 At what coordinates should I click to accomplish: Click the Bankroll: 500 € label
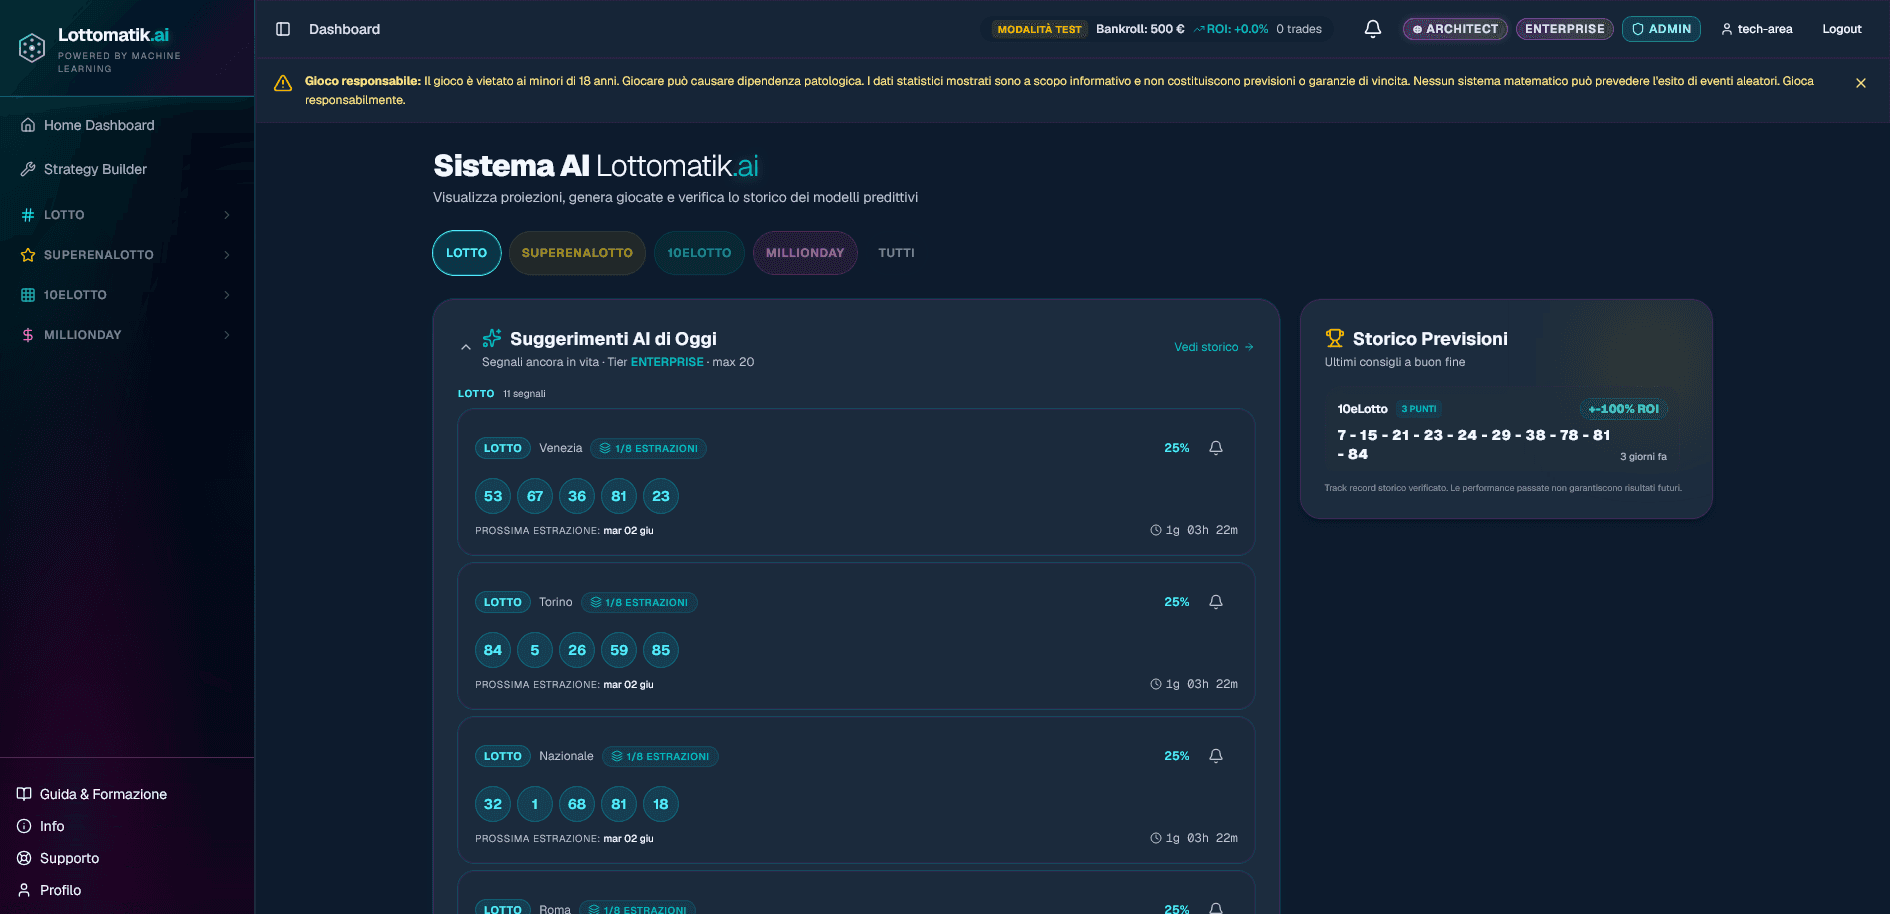(x=1140, y=29)
